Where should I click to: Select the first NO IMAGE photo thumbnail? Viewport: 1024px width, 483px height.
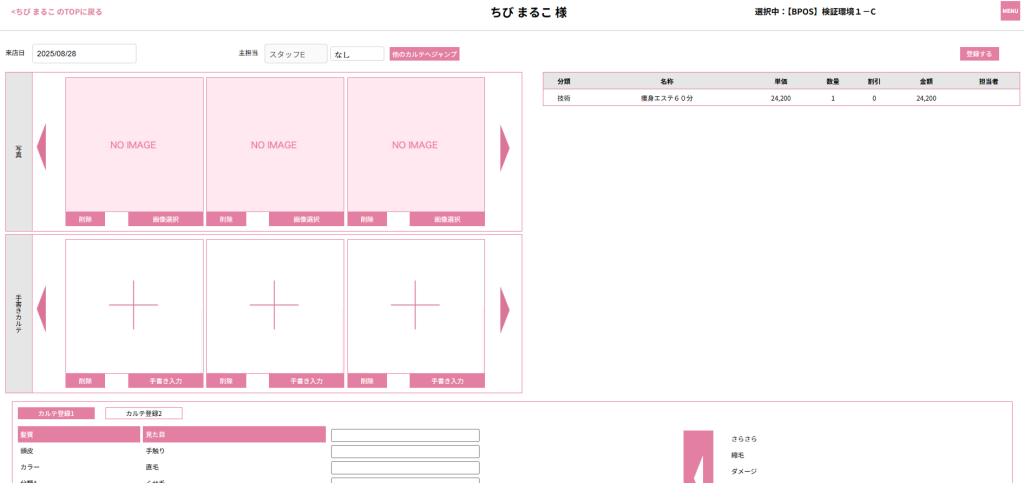[134, 145]
